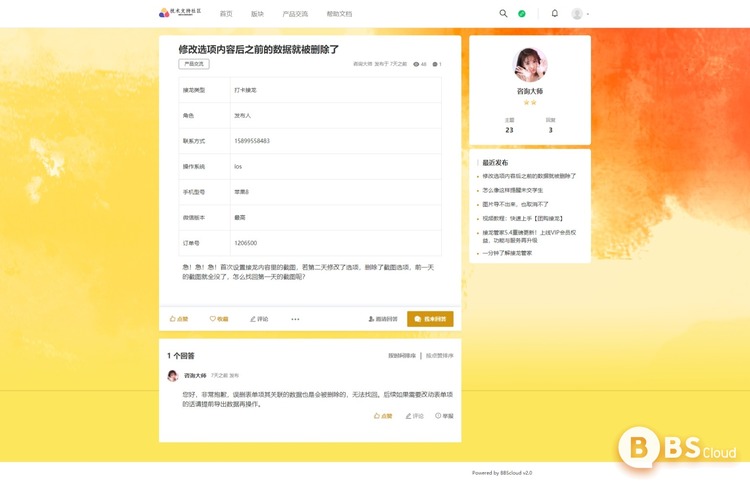This screenshot has width=750, height=486.
Task: Click the green round icon beside search
Action: (522, 14)
